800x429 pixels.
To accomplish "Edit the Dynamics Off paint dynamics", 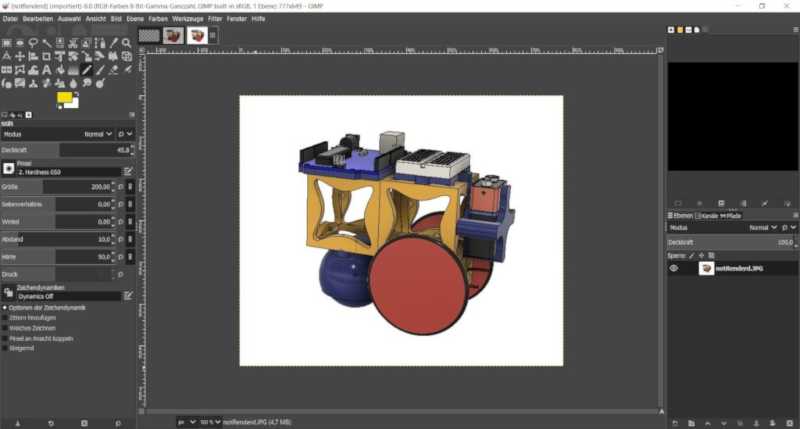I will (x=128, y=295).
